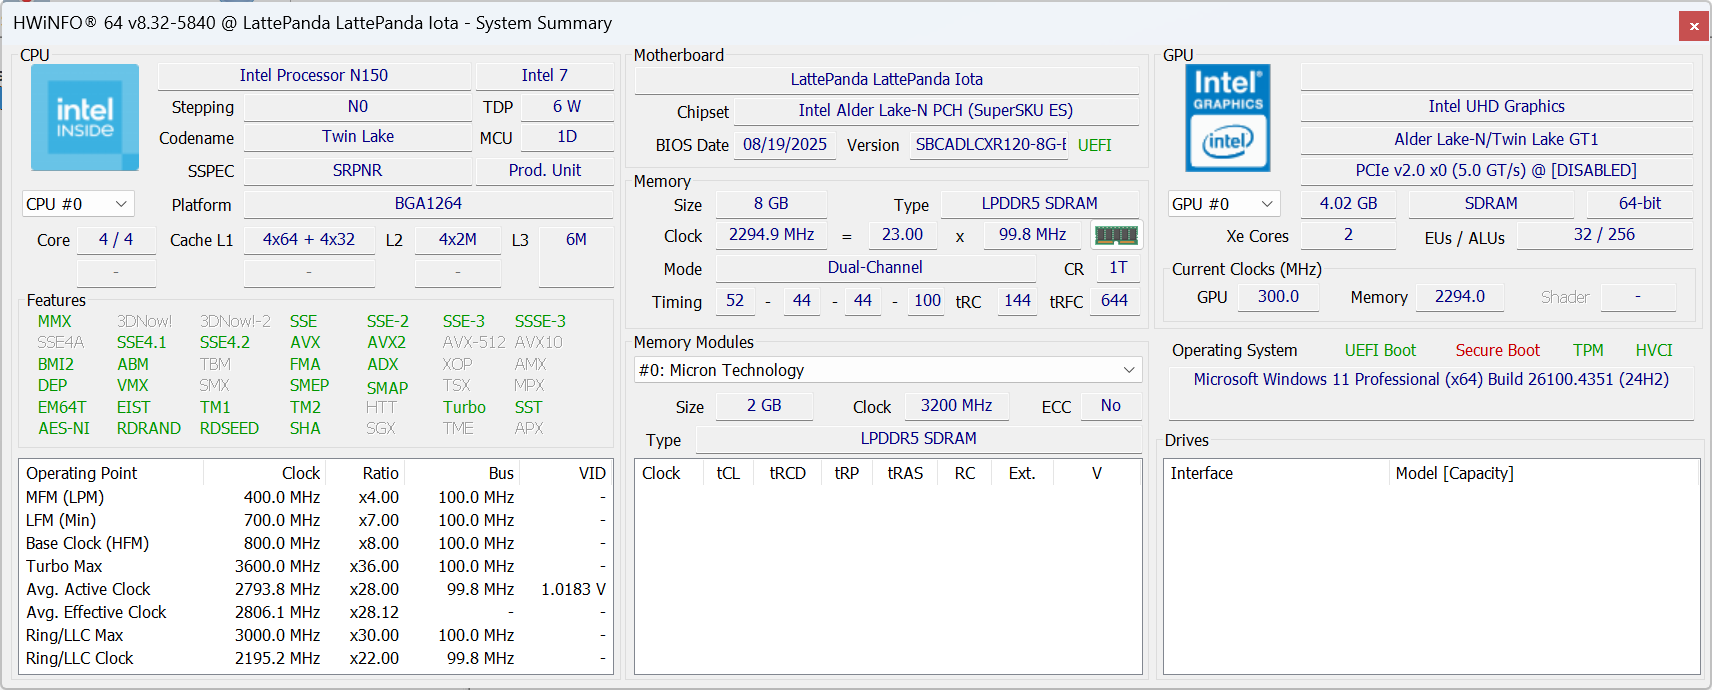Image resolution: width=1712 pixels, height=690 pixels.
Task: Click the green UEFI label beside BIOS version
Action: [x=1094, y=145]
